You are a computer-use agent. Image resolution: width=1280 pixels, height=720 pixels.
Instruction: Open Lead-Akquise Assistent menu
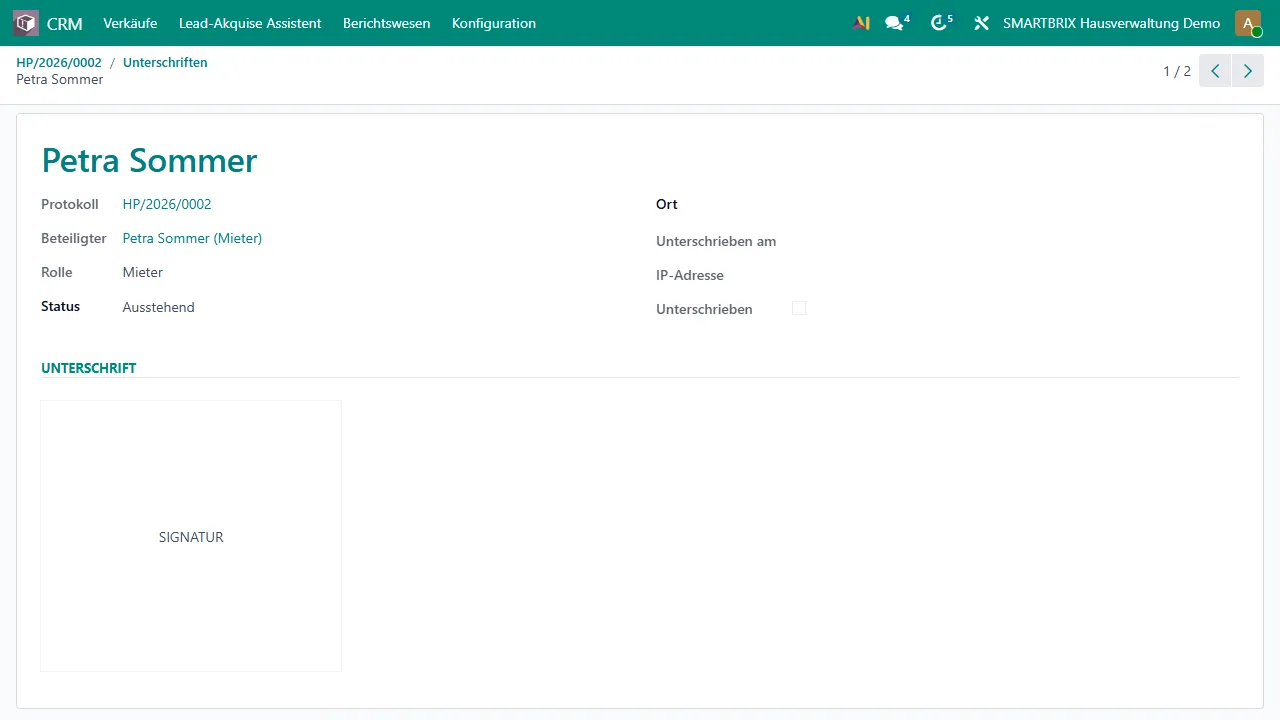[250, 23]
